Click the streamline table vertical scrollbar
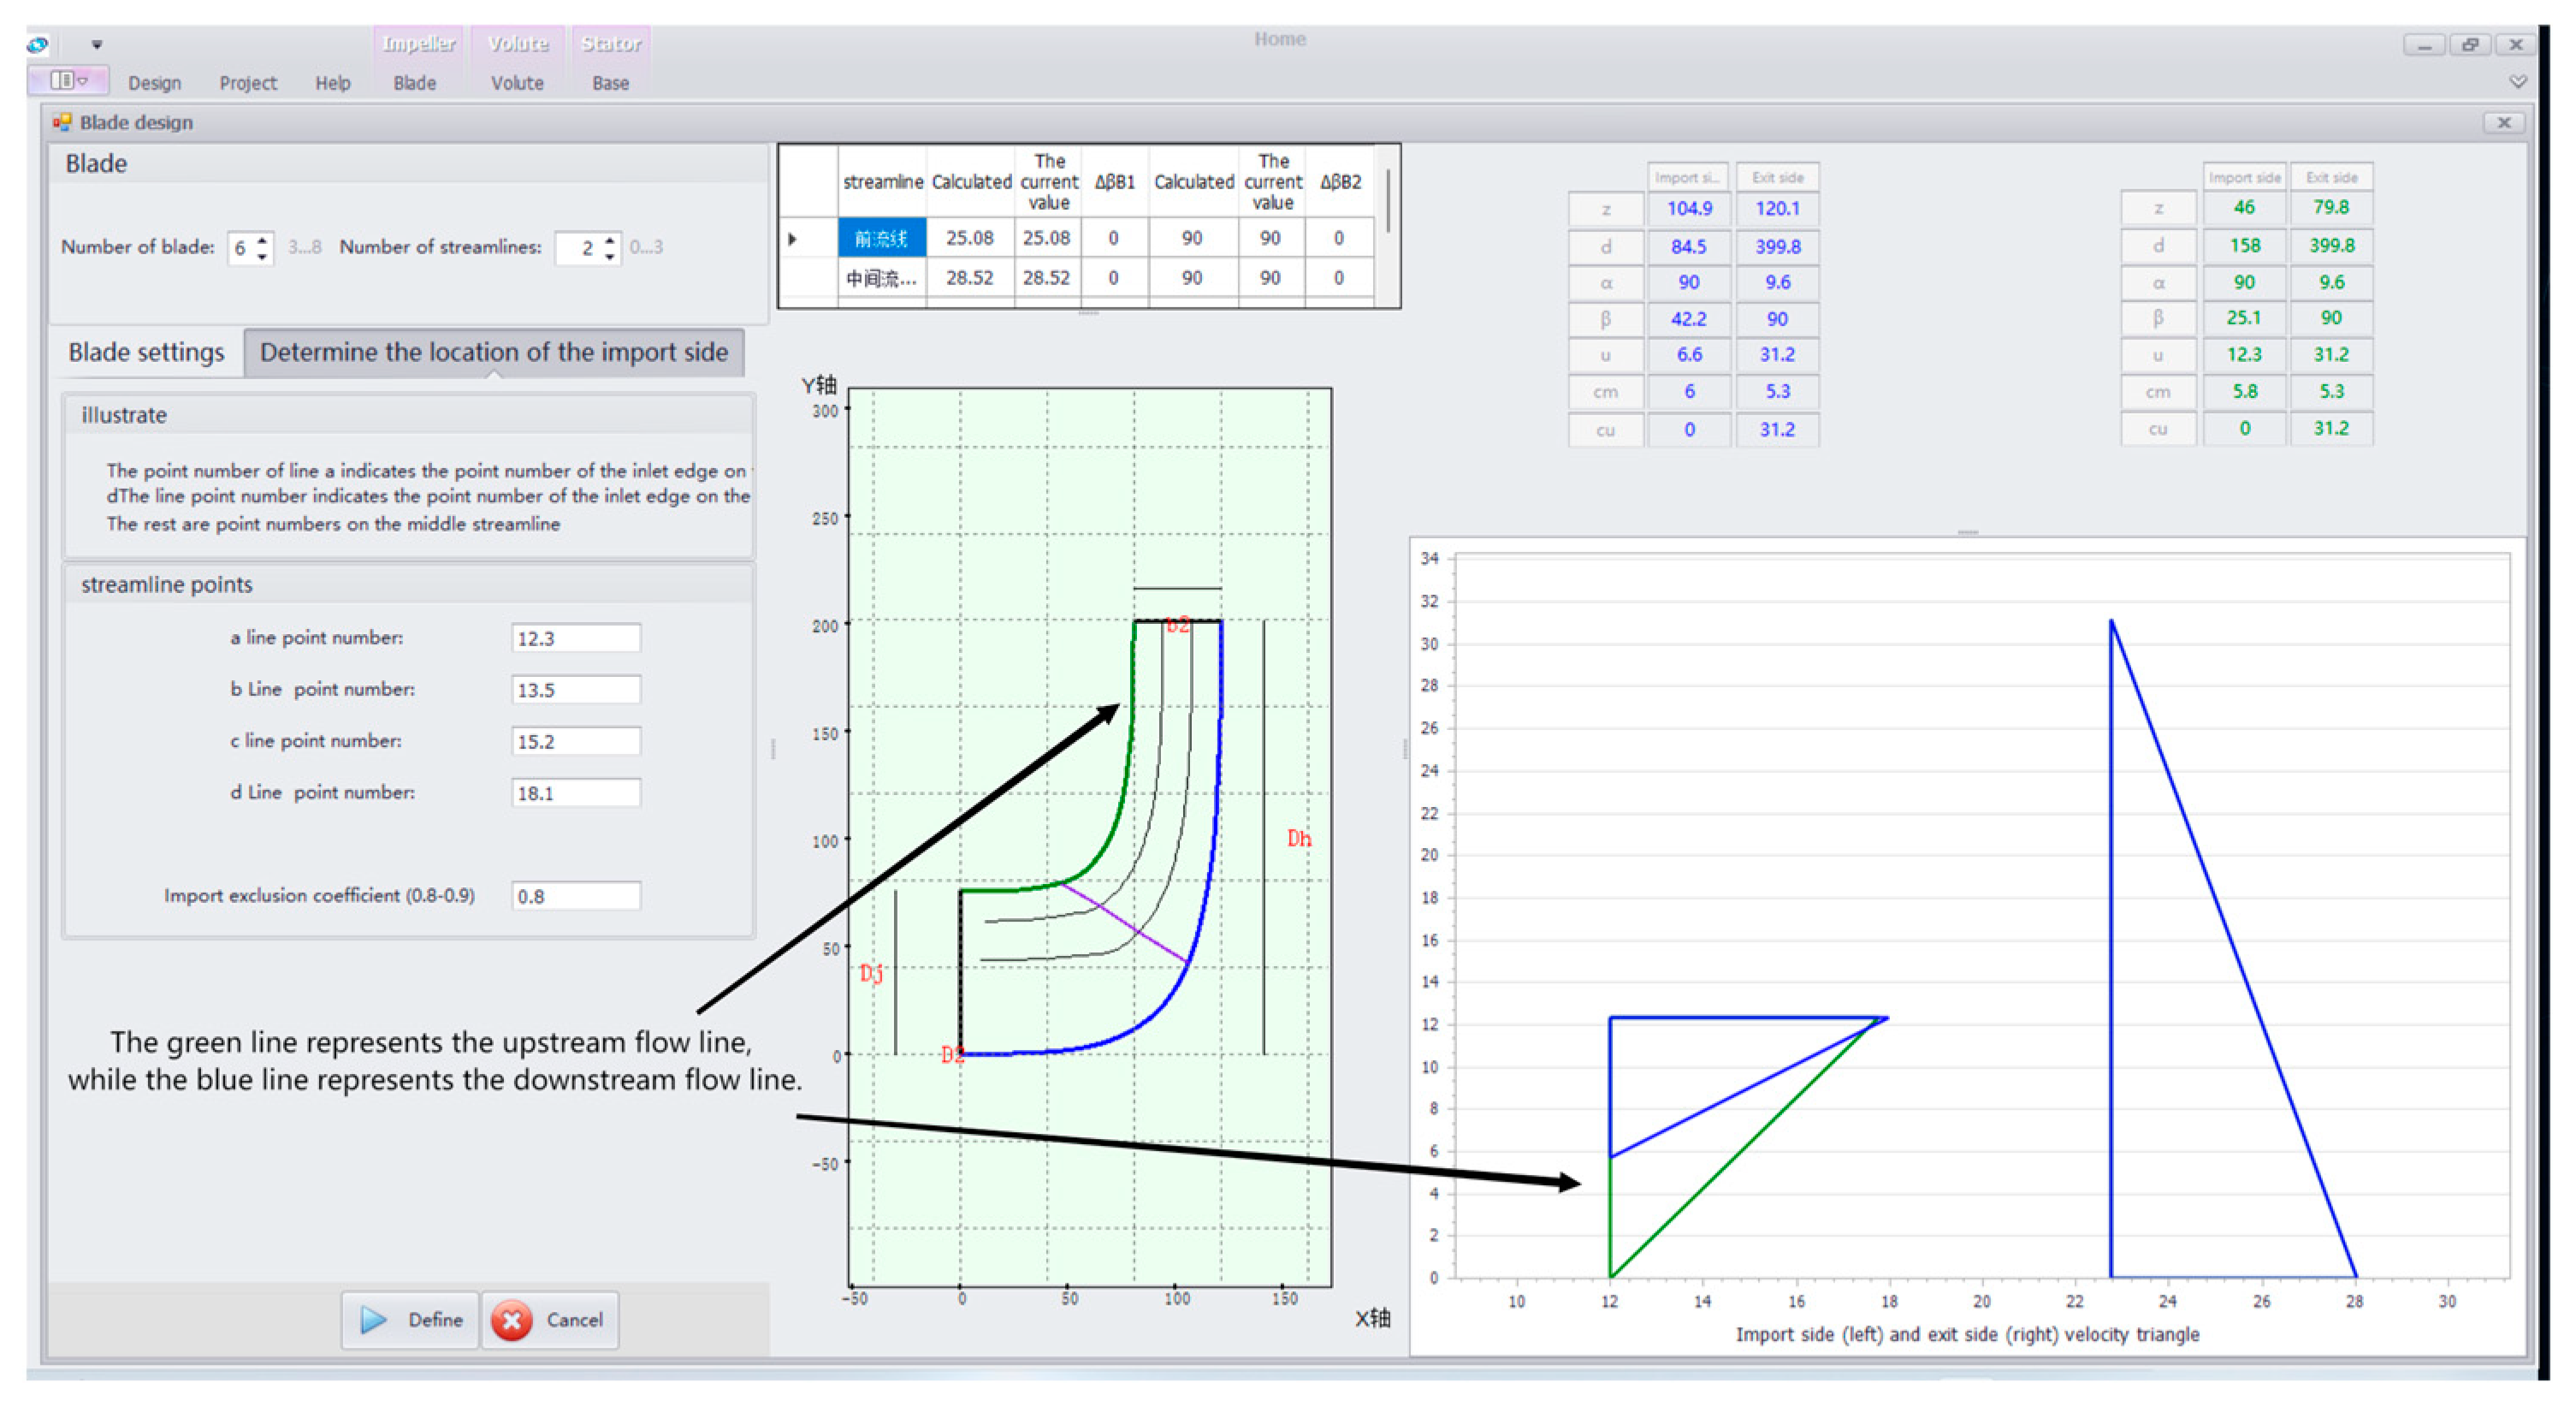Viewport: 2576px width, 1412px height. 1388,200
